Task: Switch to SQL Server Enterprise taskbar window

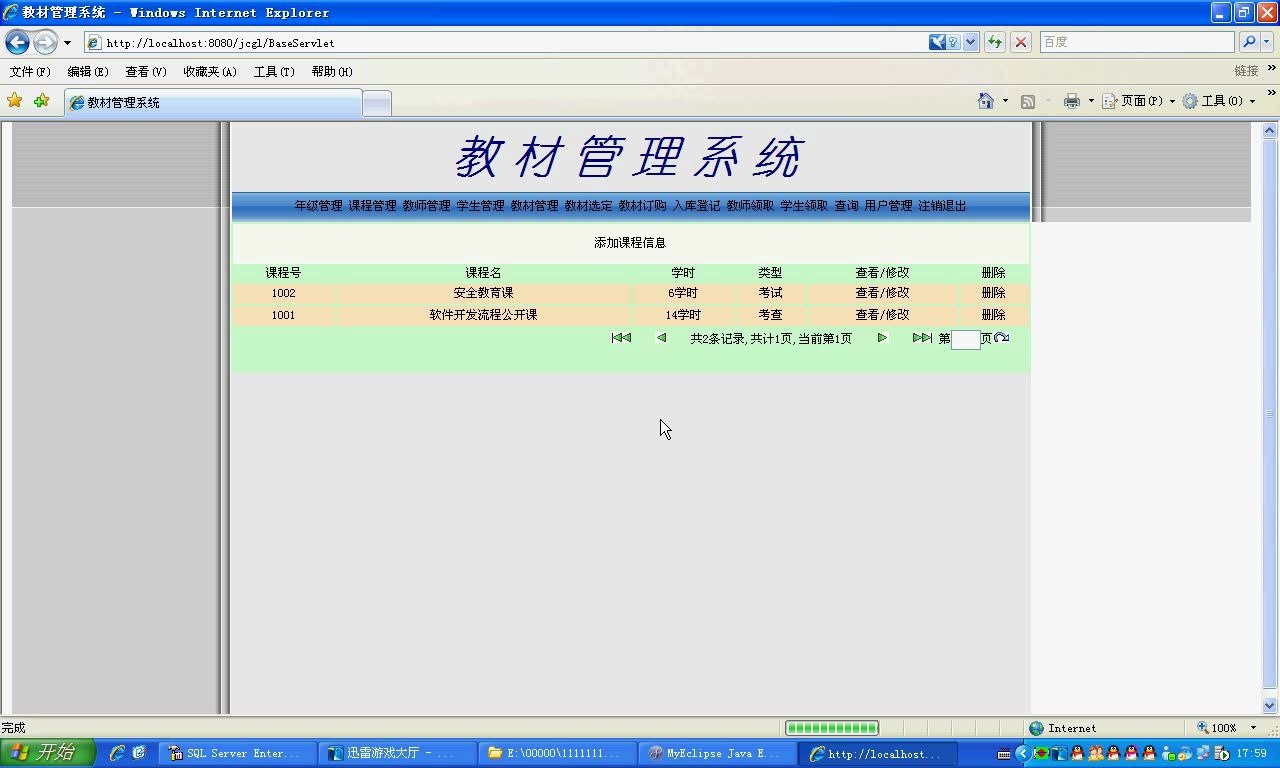Action: point(237,753)
